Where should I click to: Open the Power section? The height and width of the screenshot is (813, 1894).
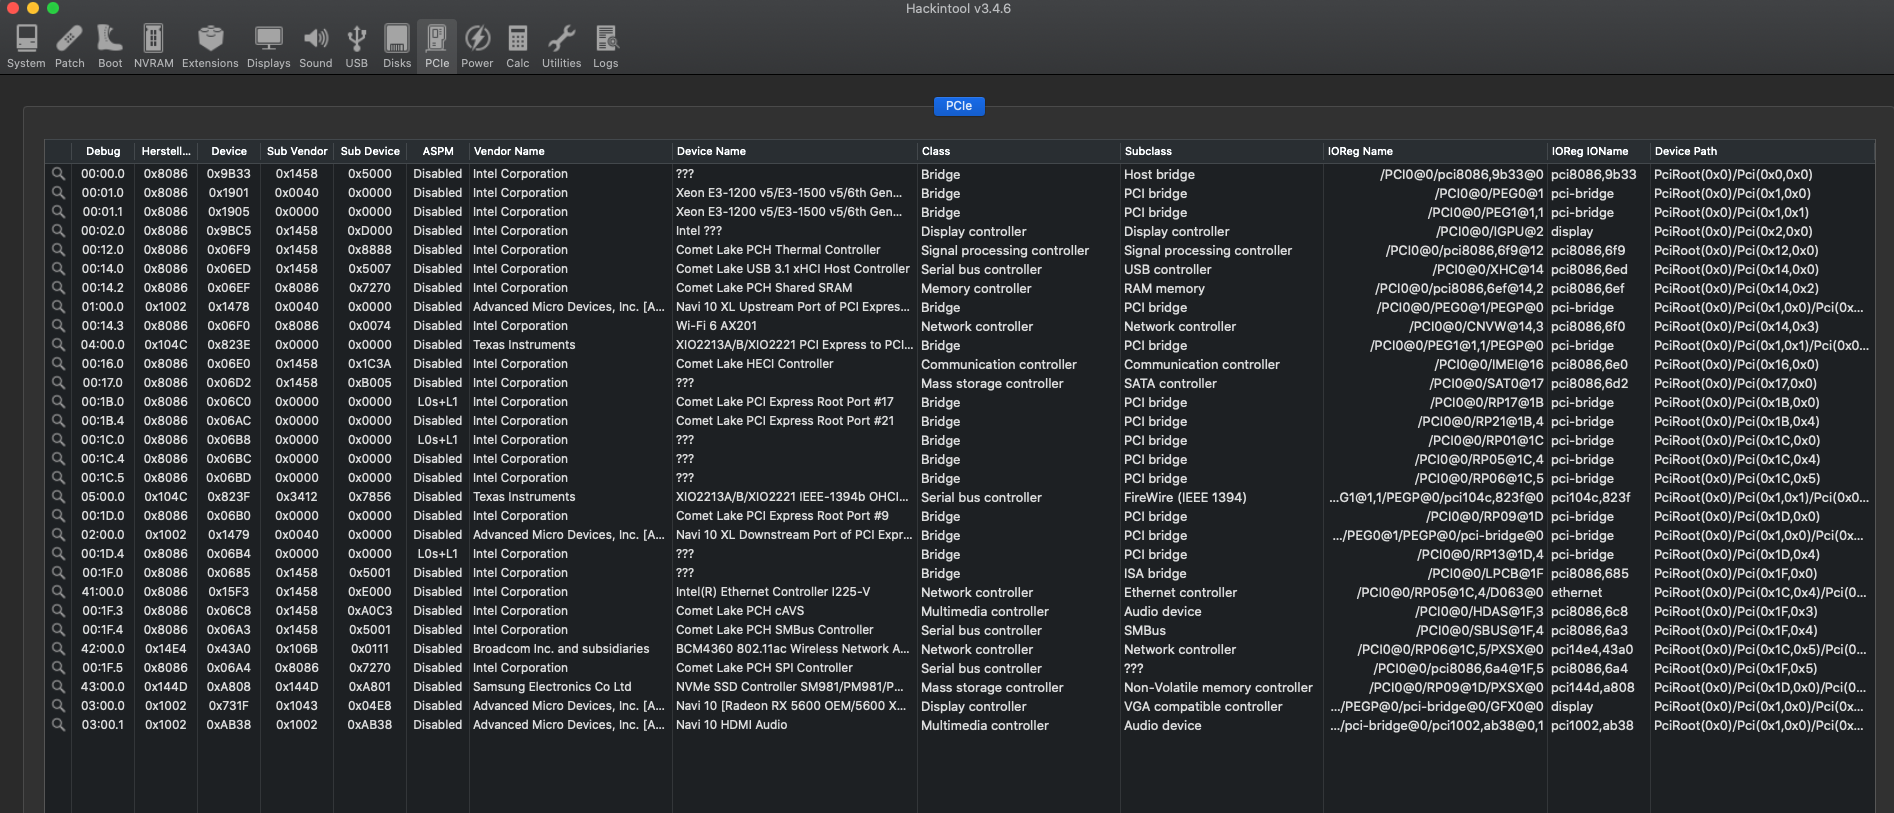[477, 46]
